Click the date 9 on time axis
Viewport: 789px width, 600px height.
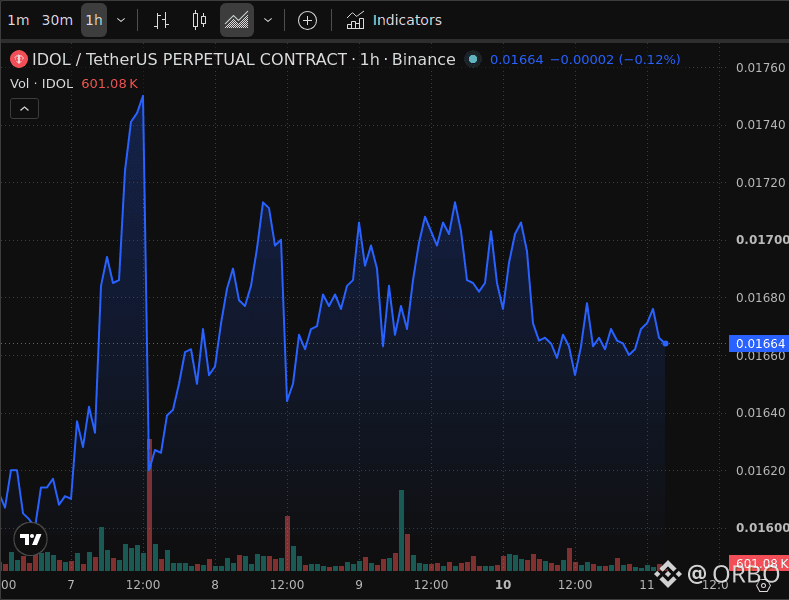click(359, 584)
